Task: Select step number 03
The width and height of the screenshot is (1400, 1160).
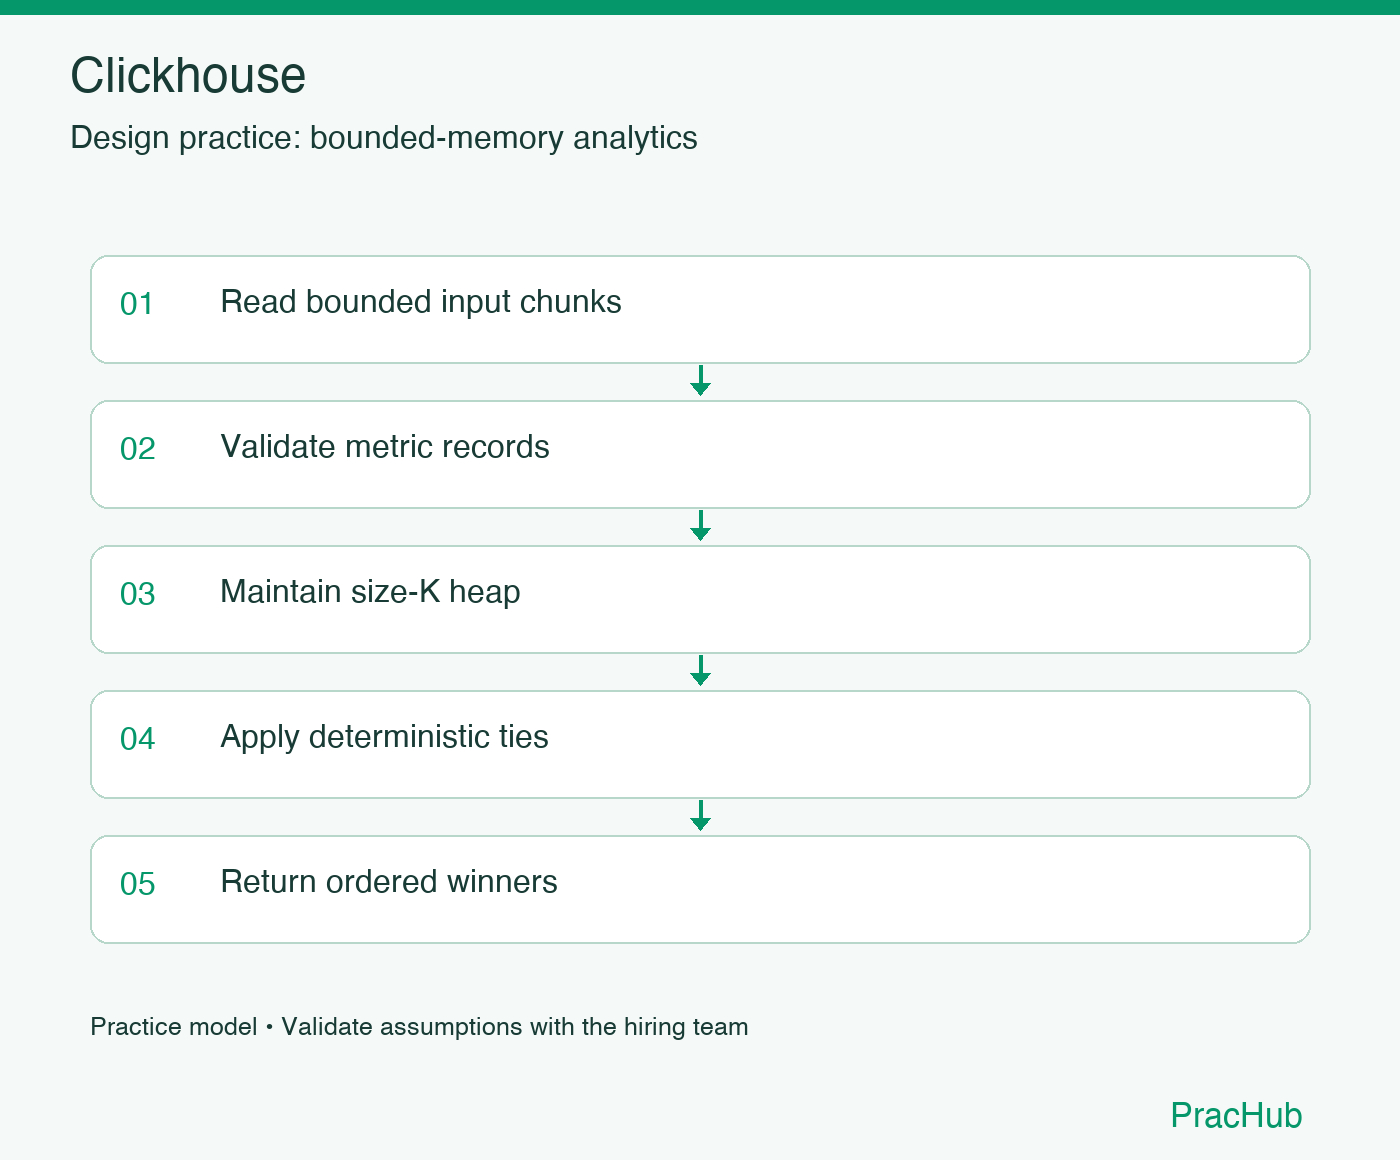Action: 138,594
